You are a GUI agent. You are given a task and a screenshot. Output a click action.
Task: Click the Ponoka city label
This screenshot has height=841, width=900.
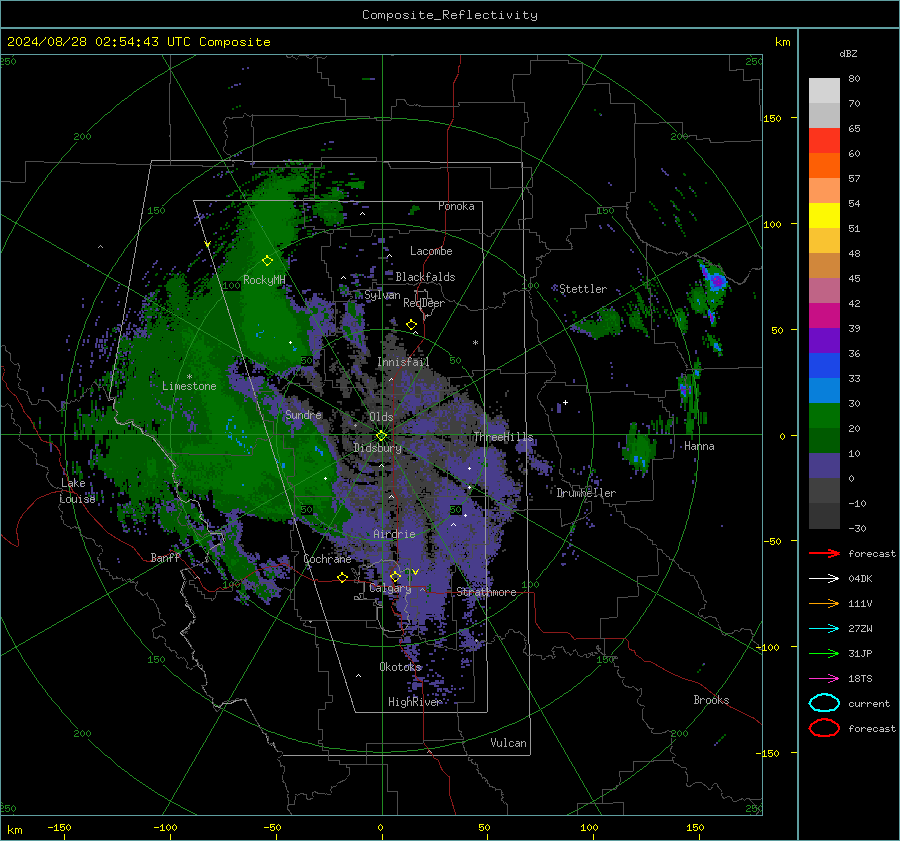click(456, 206)
